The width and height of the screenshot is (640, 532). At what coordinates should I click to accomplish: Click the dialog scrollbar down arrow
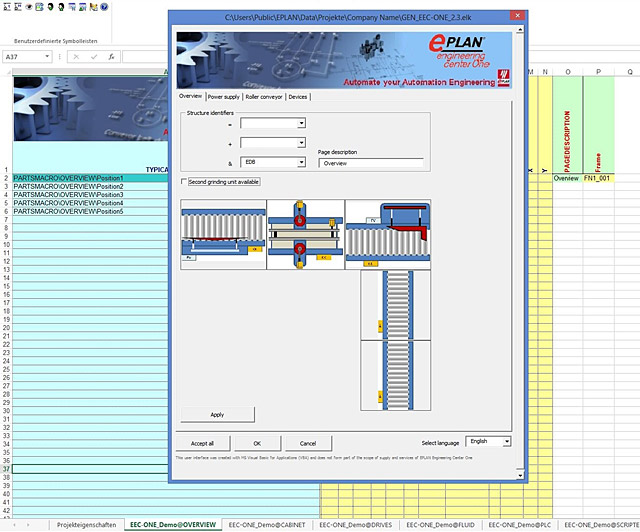[x=520, y=475]
